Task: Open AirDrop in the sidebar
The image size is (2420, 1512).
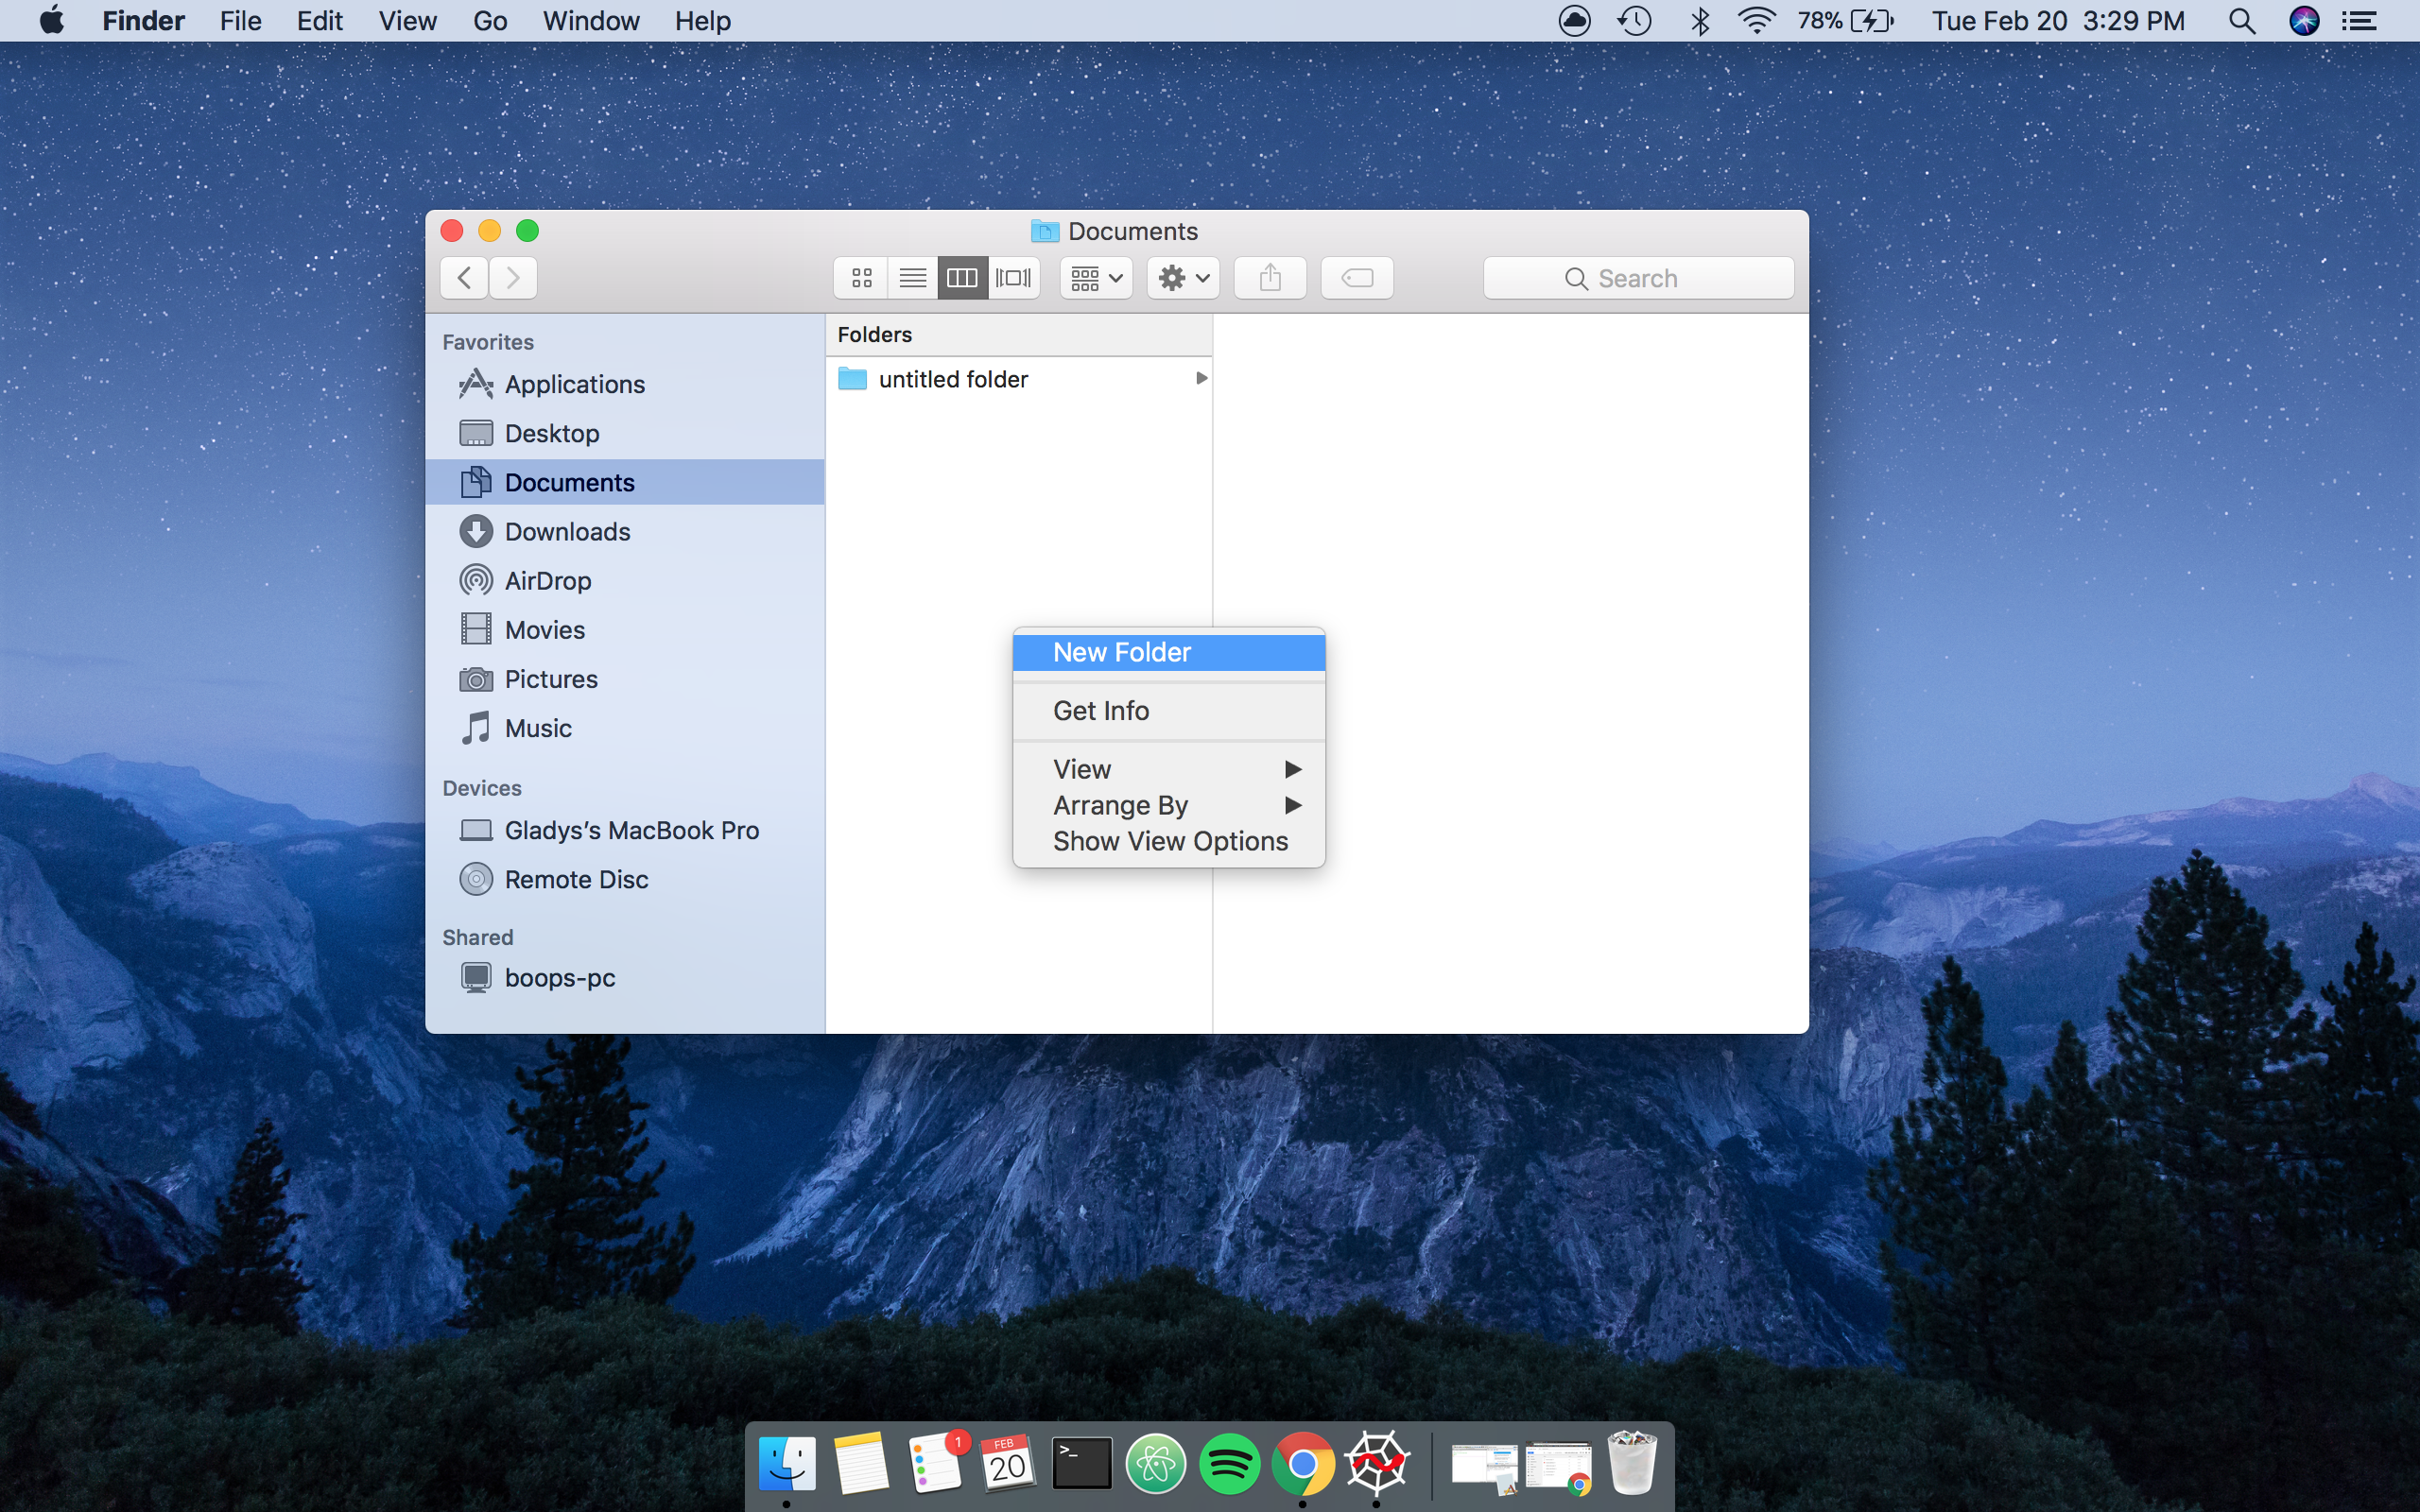Action: click(625, 580)
